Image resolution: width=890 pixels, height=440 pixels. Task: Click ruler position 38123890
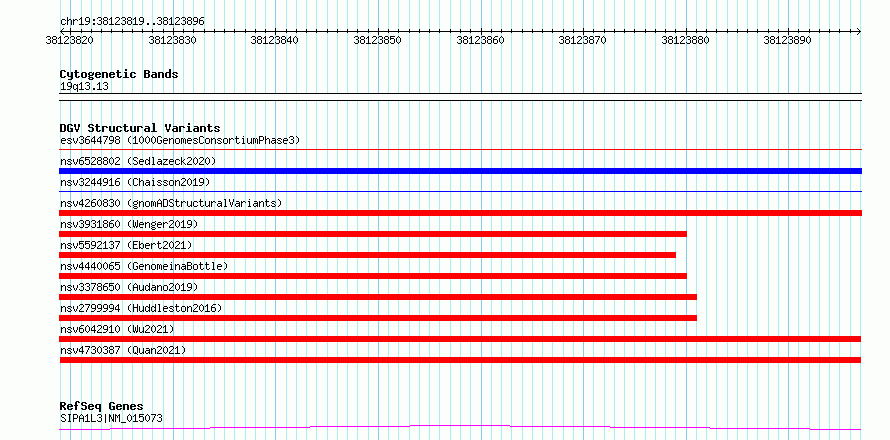(x=787, y=40)
